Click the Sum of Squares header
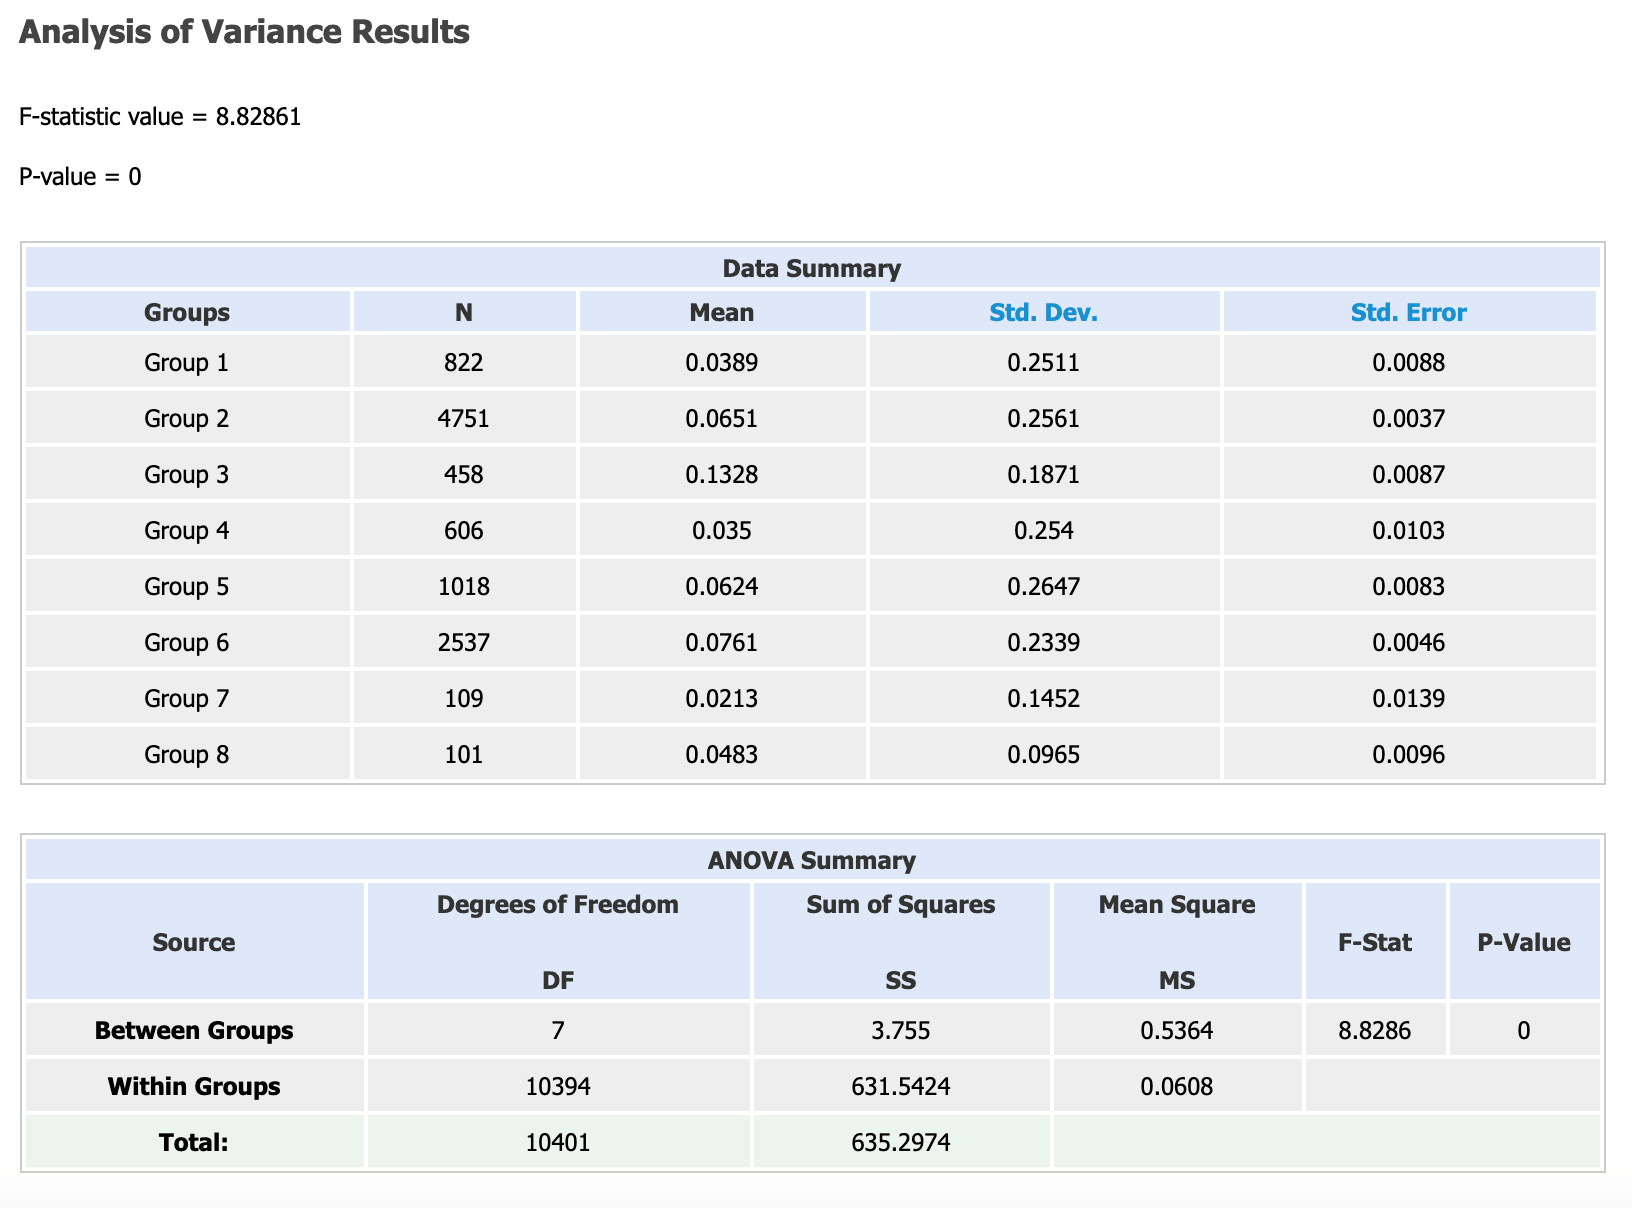This screenshot has height=1208, width=1632. click(901, 905)
